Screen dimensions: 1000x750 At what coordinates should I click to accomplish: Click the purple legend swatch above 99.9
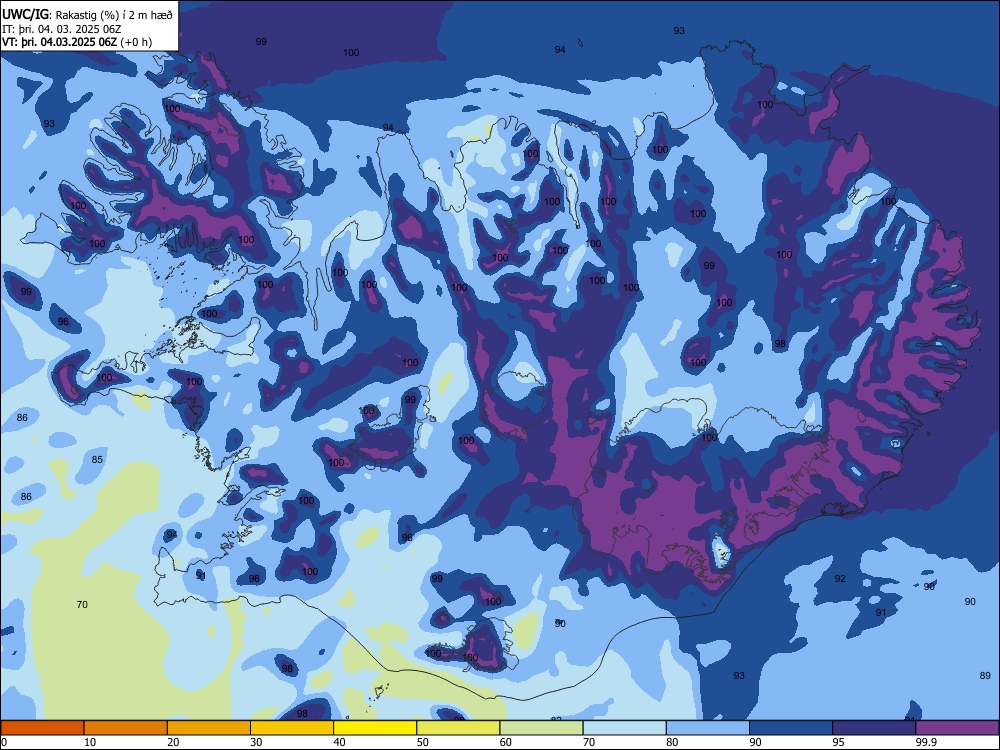[x=957, y=728]
